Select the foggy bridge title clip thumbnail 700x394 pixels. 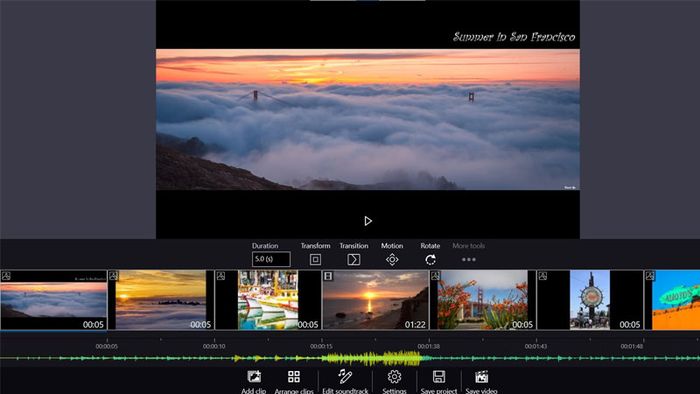click(x=54, y=300)
